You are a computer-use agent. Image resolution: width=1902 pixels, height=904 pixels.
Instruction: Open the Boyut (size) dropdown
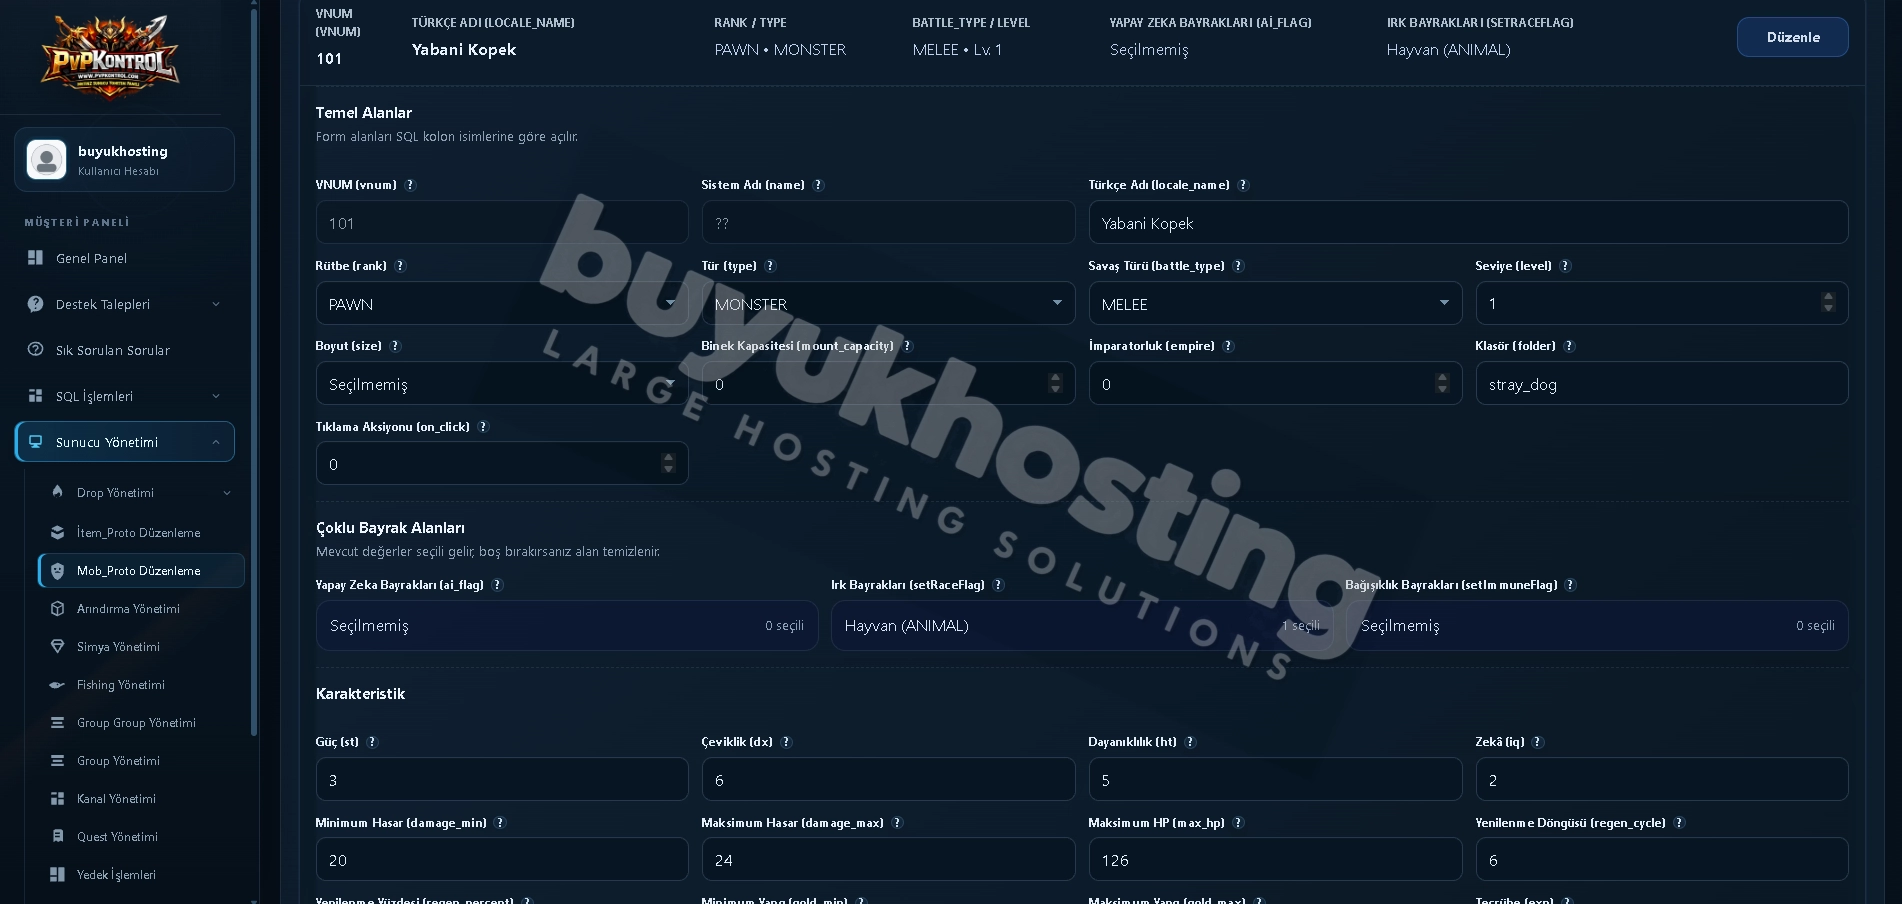(502, 383)
